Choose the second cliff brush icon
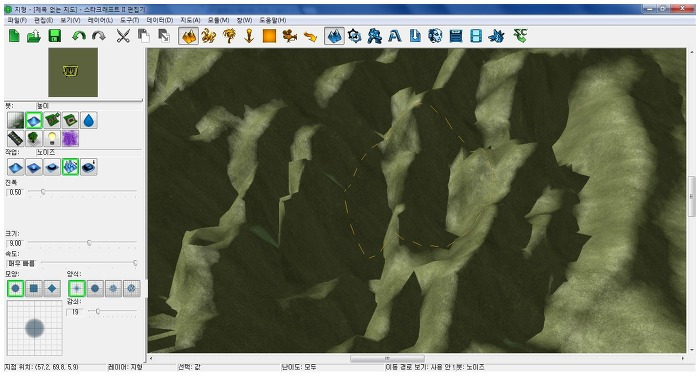Screen dimensions: 700x376 pos(71,120)
